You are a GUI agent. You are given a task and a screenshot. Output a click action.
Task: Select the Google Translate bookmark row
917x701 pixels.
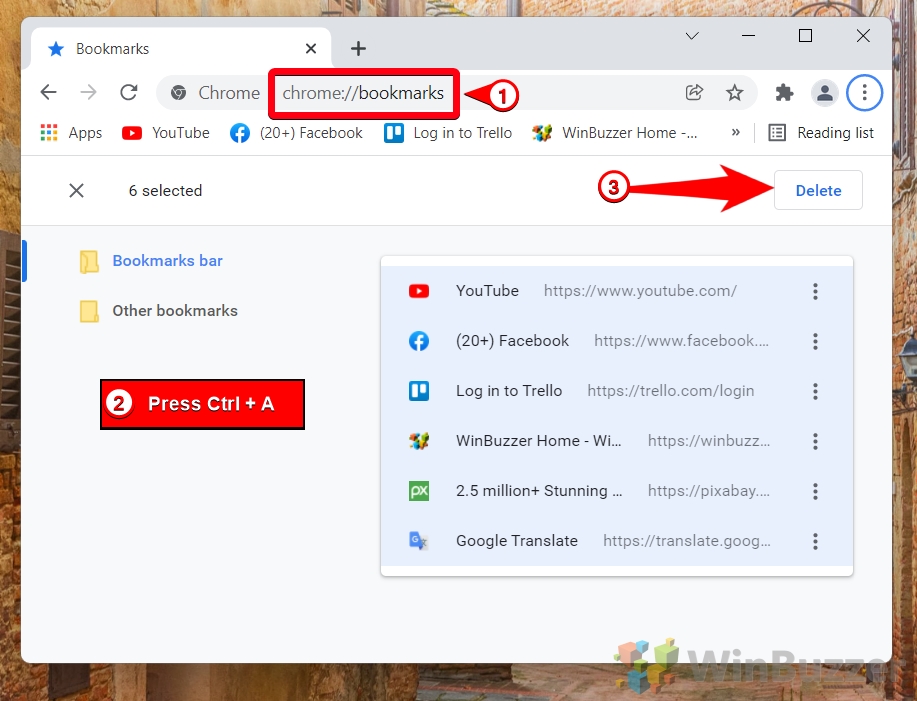click(617, 541)
